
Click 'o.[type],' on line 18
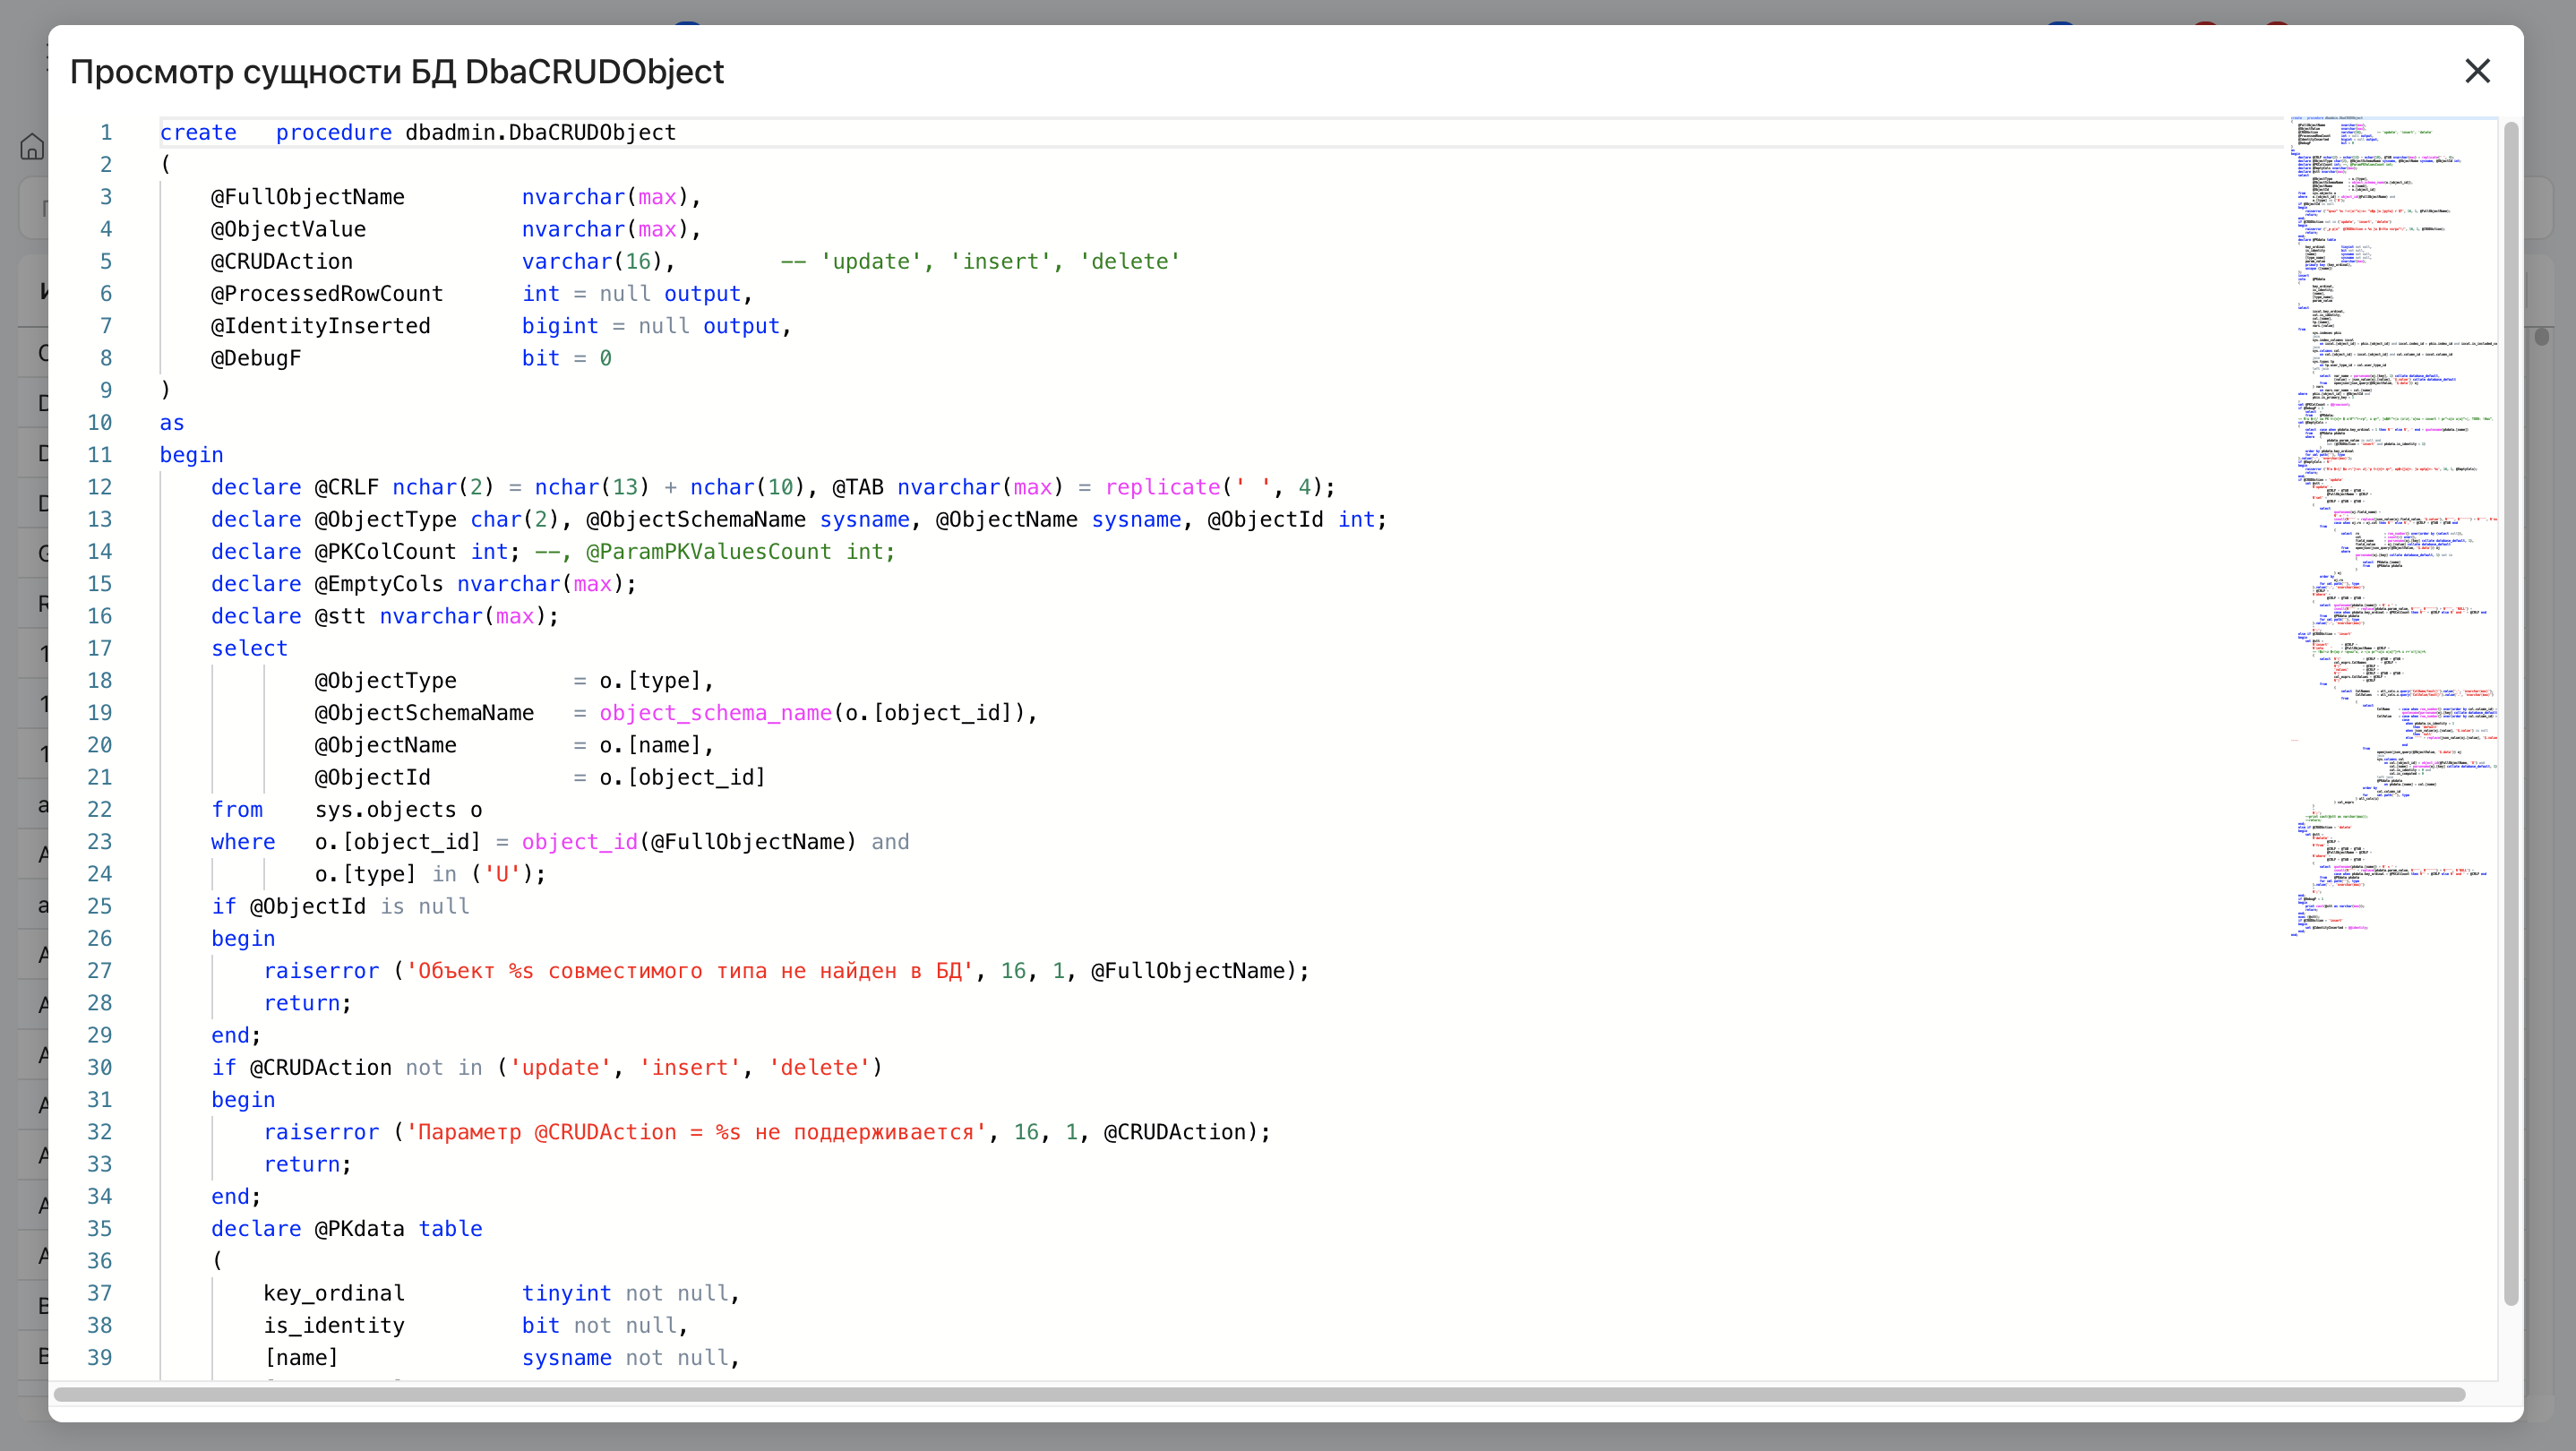656,681
